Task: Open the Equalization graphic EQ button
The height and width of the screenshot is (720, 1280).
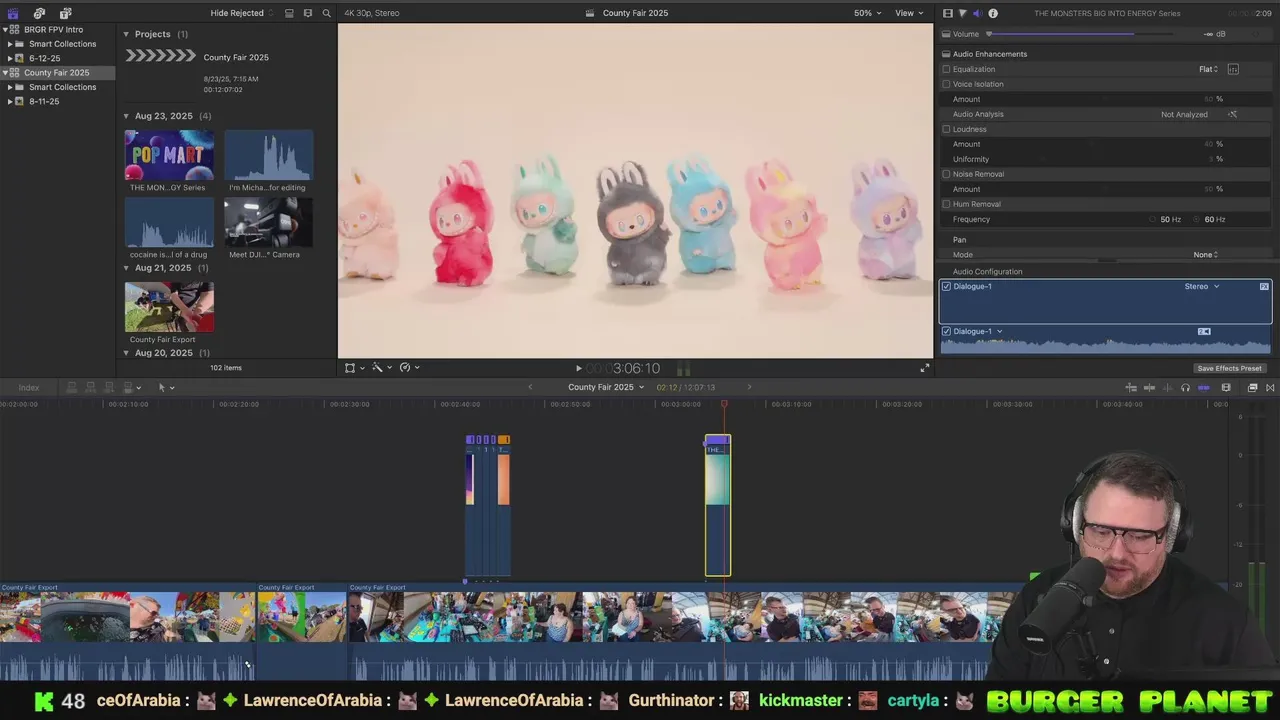Action: tap(1233, 69)
